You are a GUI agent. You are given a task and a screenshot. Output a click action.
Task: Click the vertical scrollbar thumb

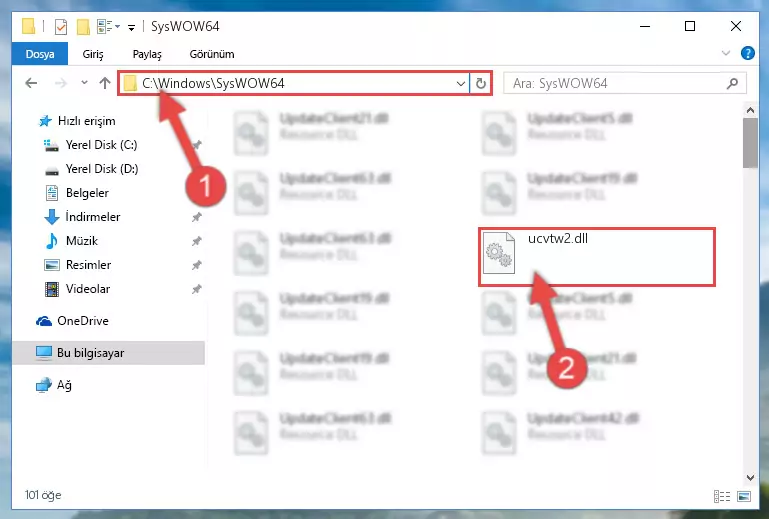coord(750,143)
